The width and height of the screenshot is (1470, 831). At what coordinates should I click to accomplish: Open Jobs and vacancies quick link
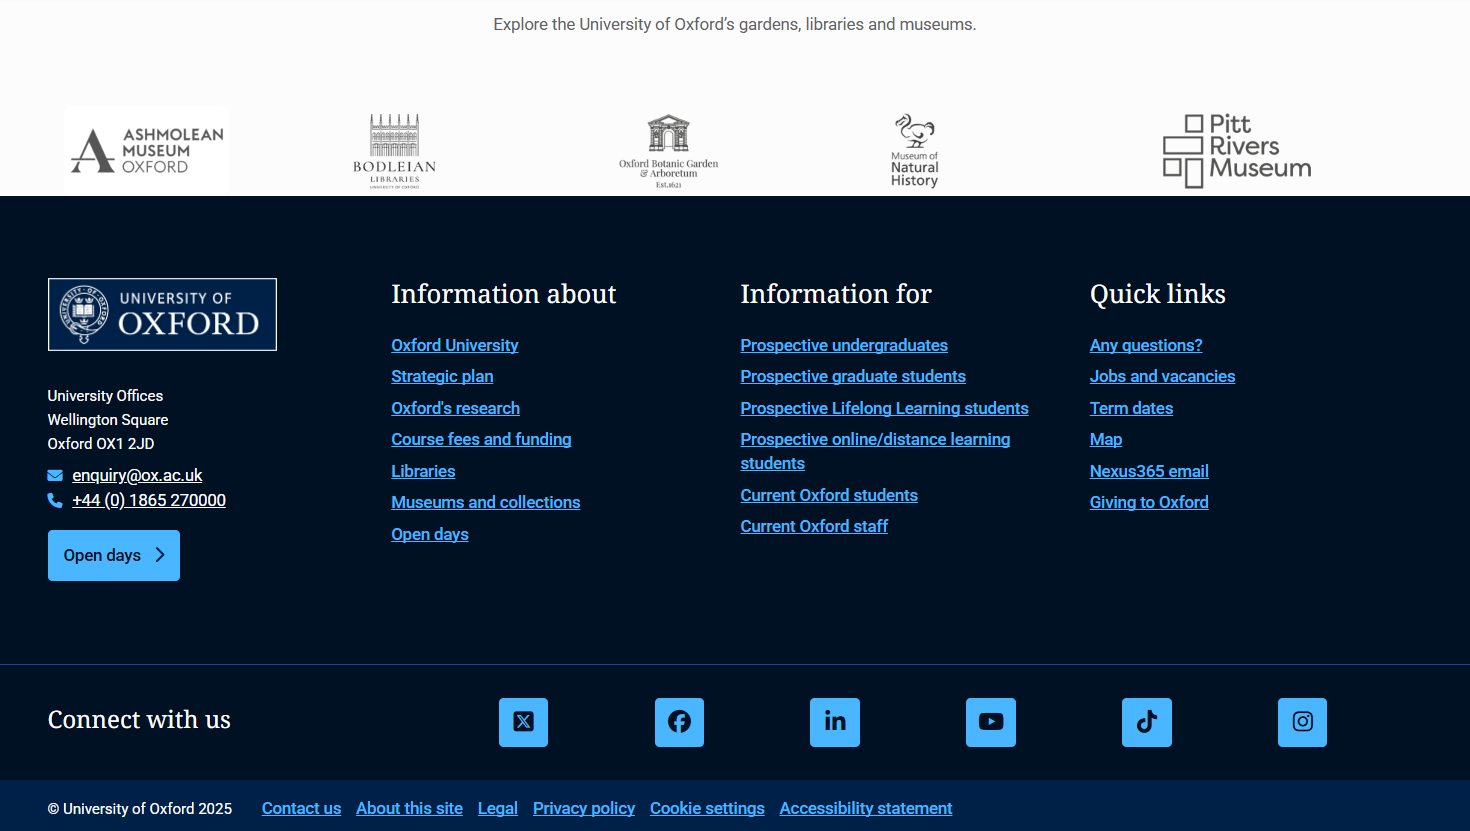tap(1162, 376)
